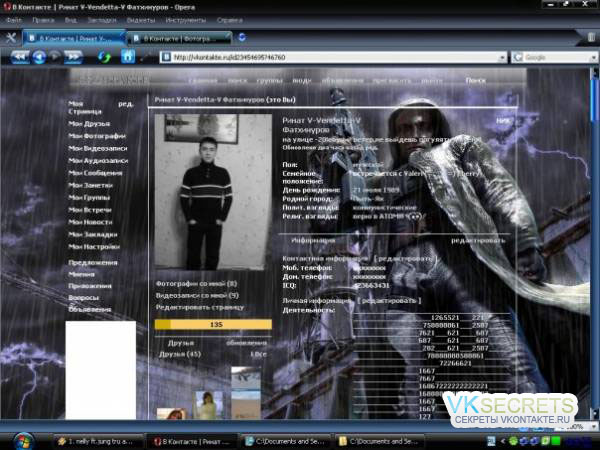Click the 'ред.' link beside Моя Страница
The height and width of the screenshot is (450, 600).
click(x=126, y=104)
